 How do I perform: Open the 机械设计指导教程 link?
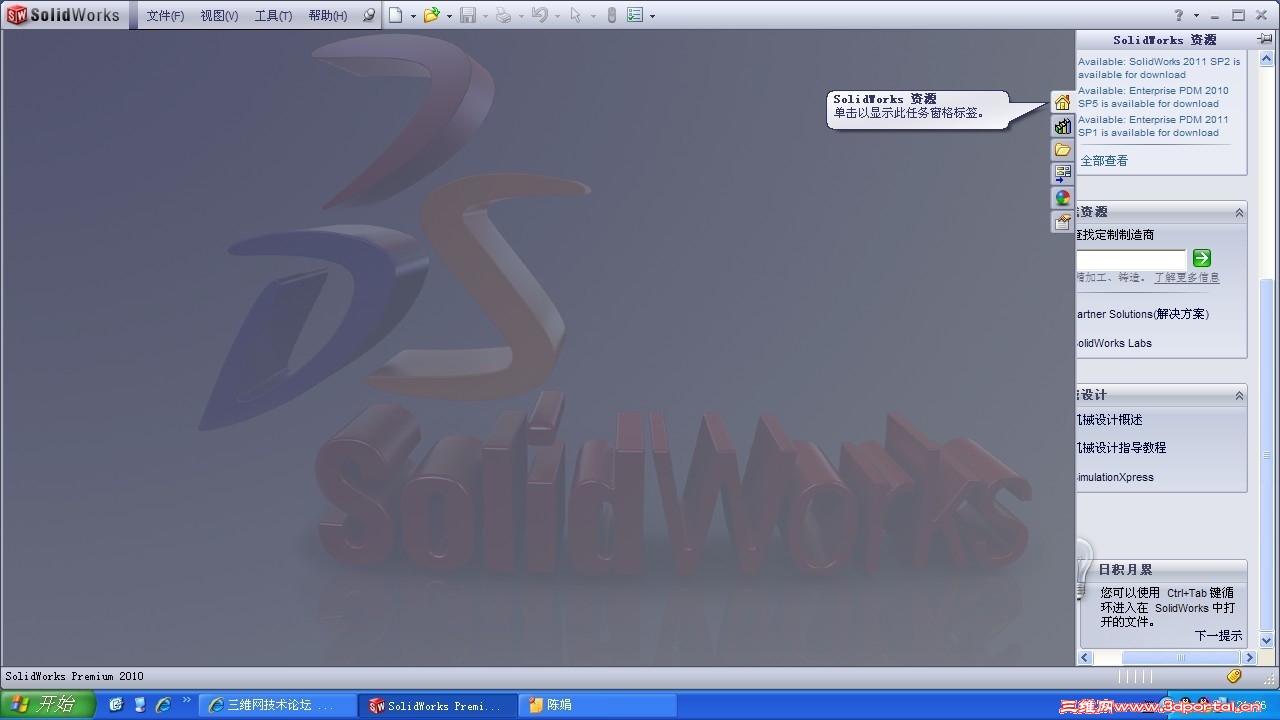[1122, 448]
